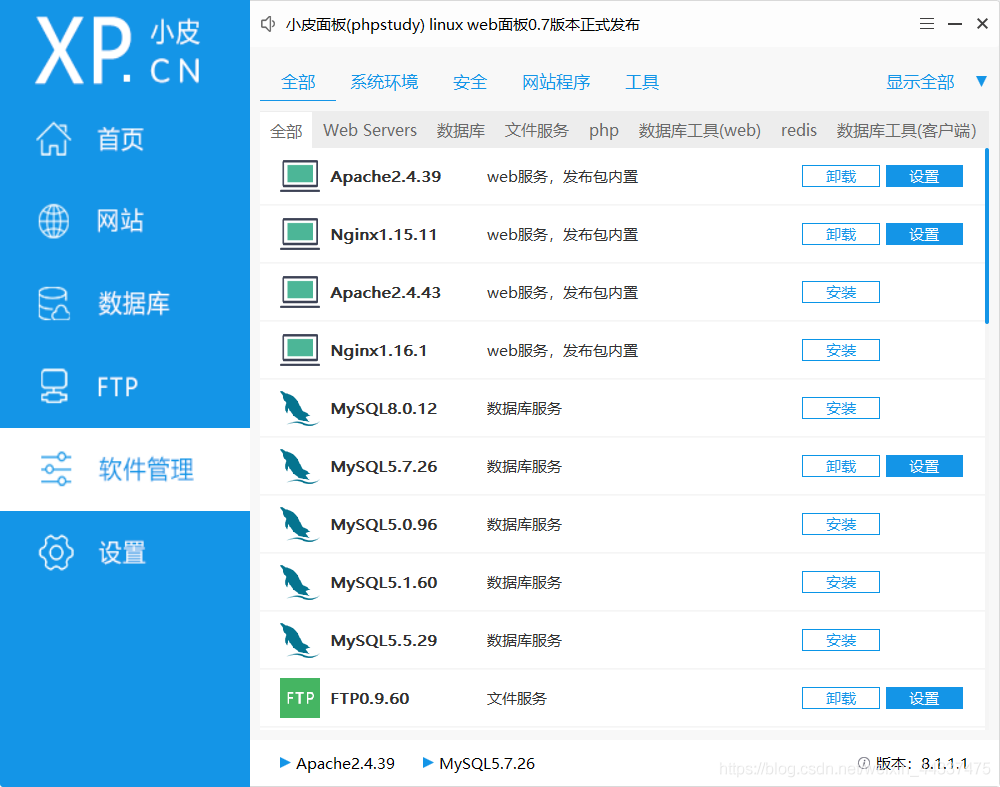
Task: Click the Apache2.4.39 monitor icon
Action: click(300, 177)
